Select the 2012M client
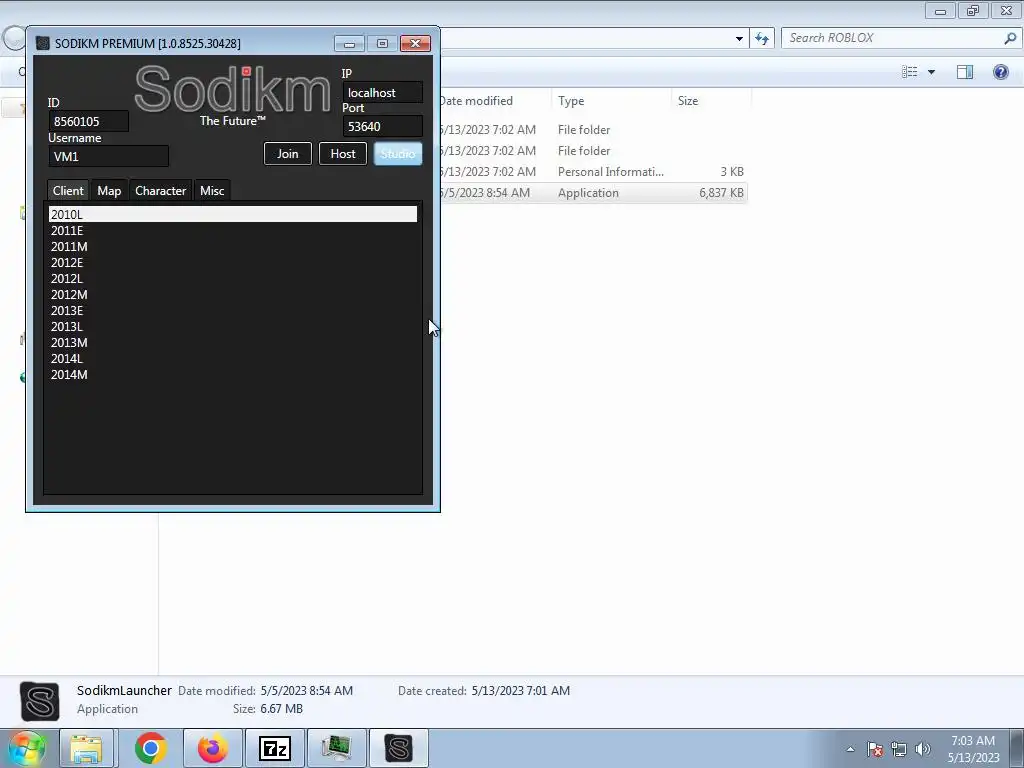 [x=232, y=295]
